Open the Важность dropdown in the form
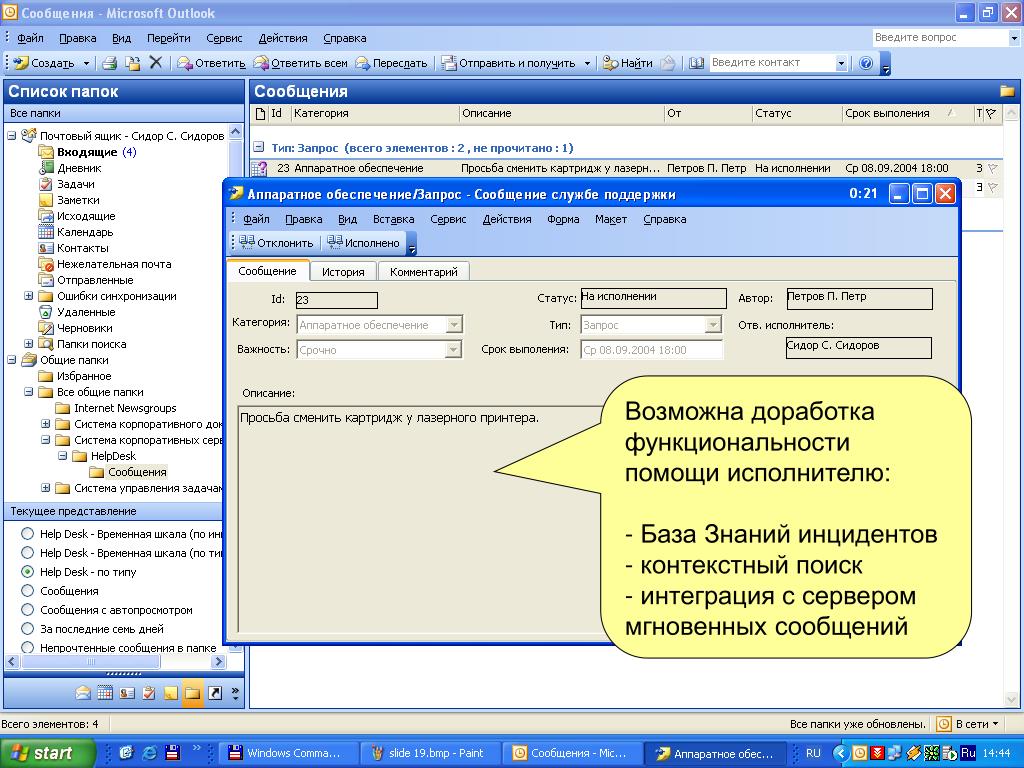 453,349
